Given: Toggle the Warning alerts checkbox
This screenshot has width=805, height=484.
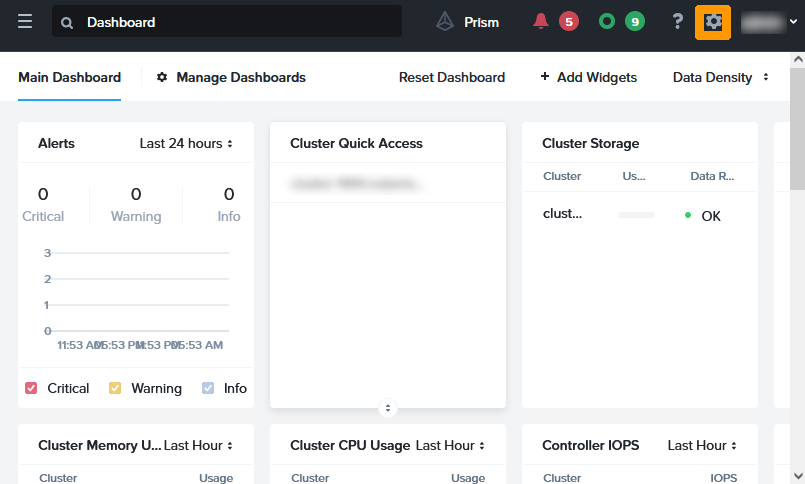Looking at the screenshot, I should 115,388.
